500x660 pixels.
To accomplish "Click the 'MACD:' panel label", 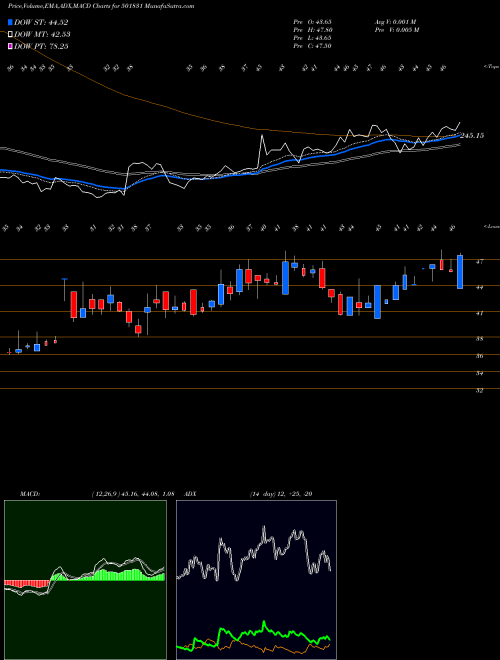I will pyautogui.click(x=29, y=494).
